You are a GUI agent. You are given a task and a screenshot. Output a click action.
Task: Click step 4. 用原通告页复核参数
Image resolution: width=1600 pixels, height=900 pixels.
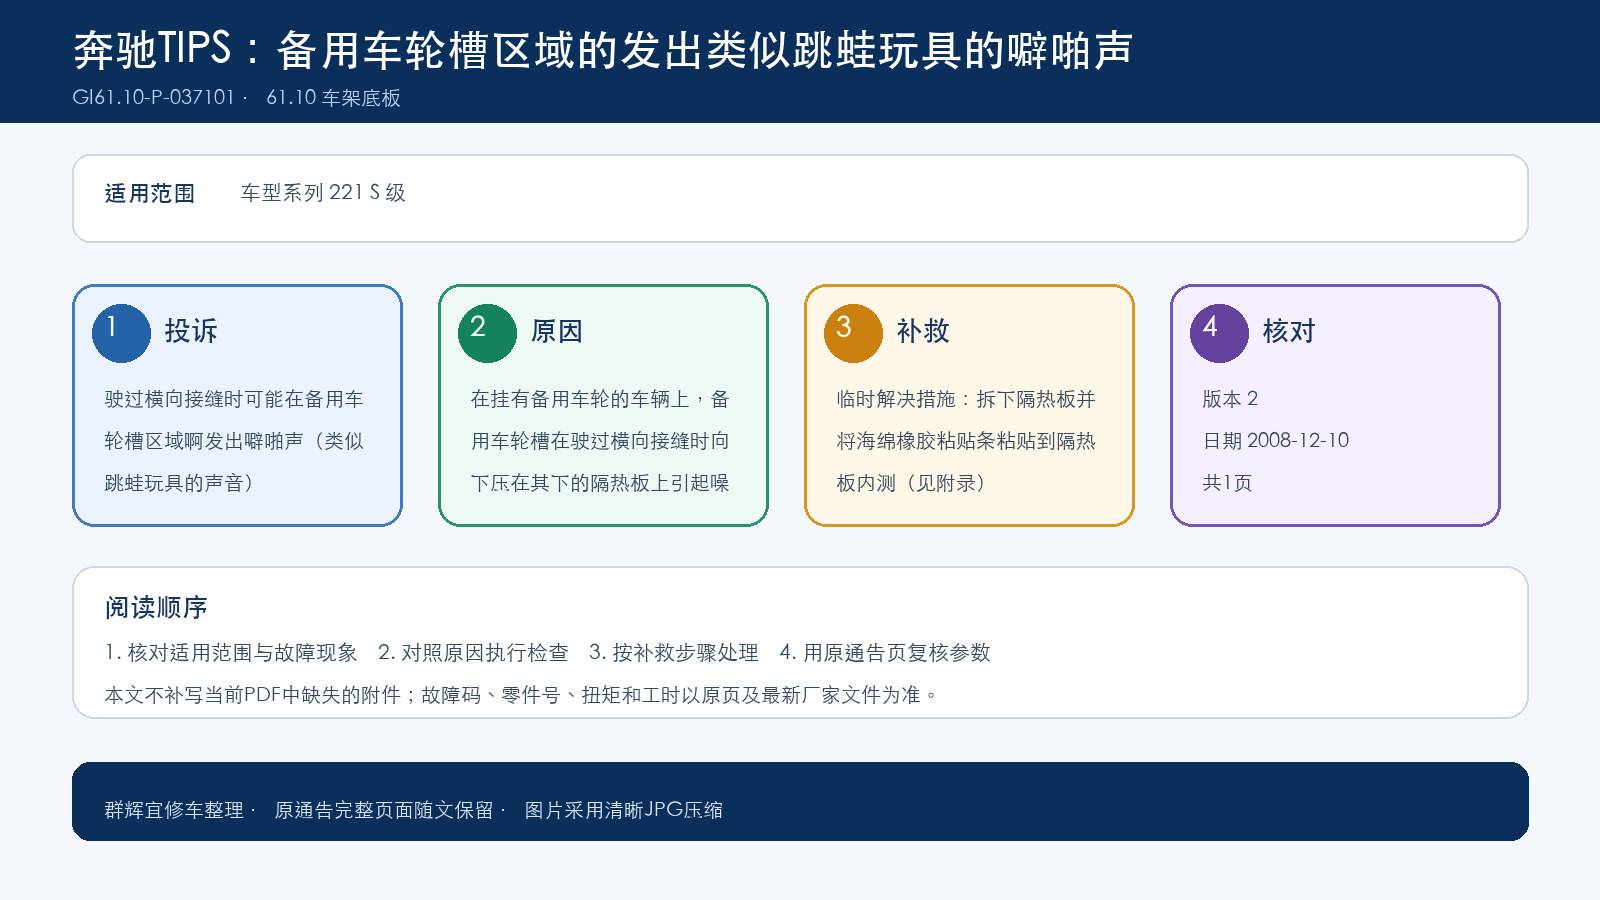click(885, 653)
